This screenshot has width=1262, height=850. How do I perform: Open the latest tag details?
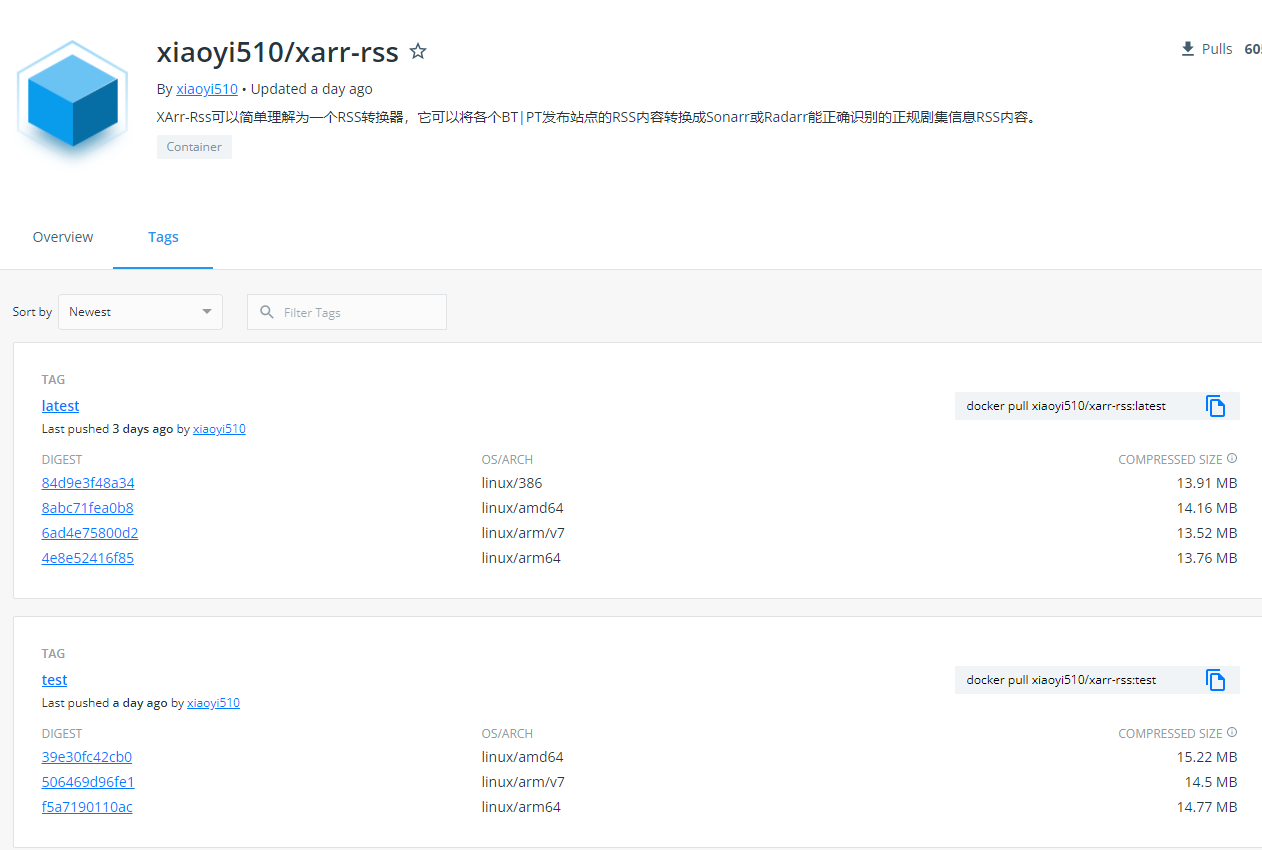[x=60, y=405]
